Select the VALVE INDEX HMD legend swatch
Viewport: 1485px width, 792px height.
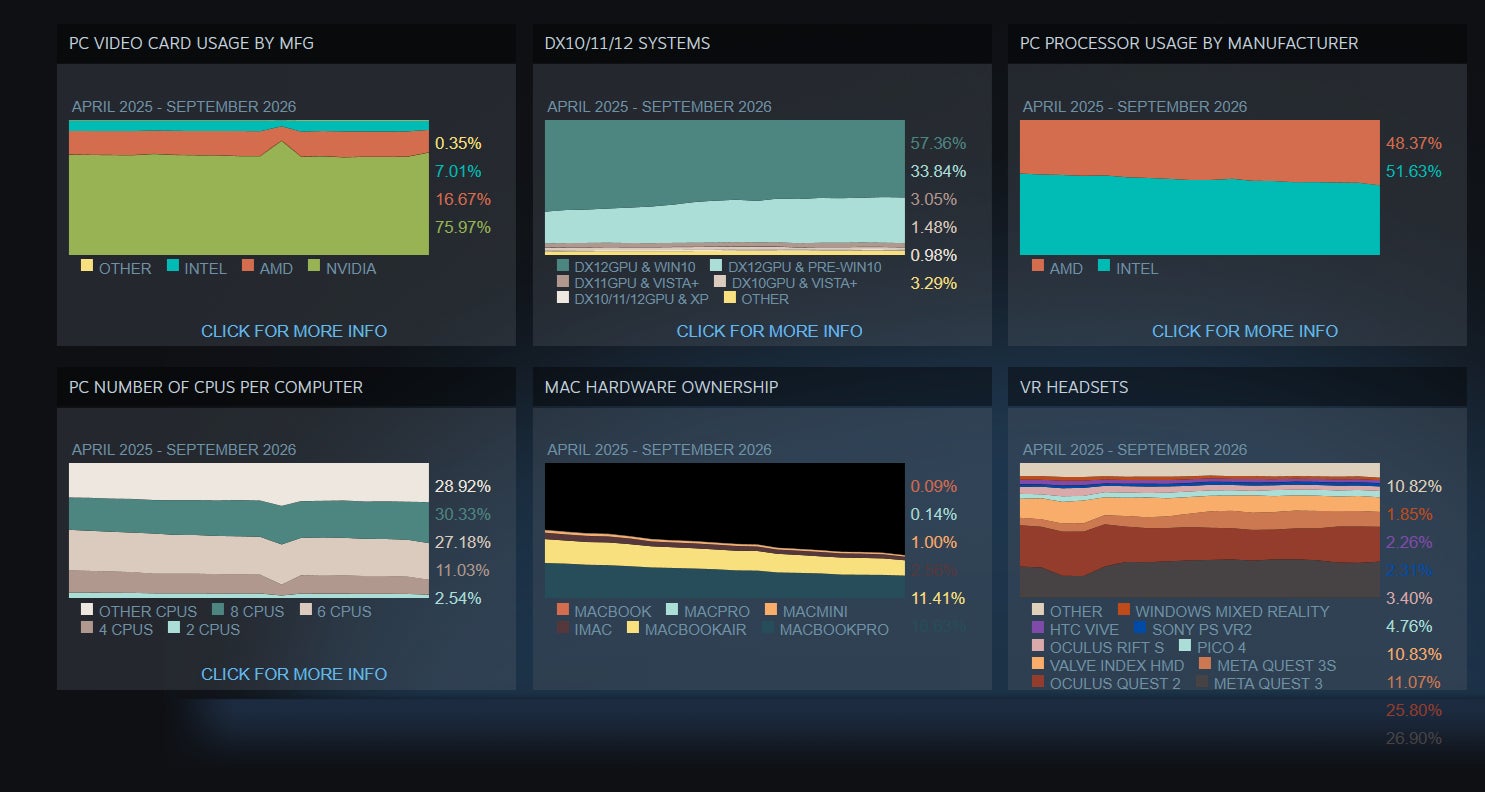1038,663
